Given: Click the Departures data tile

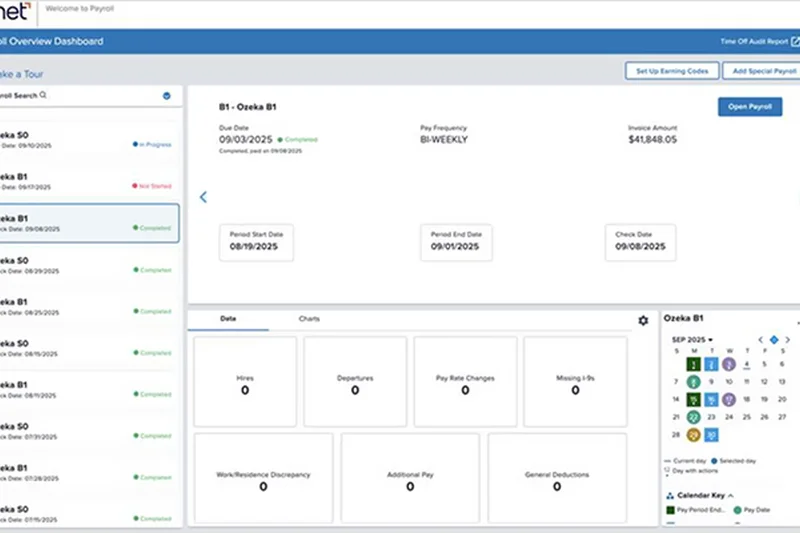Looking at the screenshot, I should 355,382.
